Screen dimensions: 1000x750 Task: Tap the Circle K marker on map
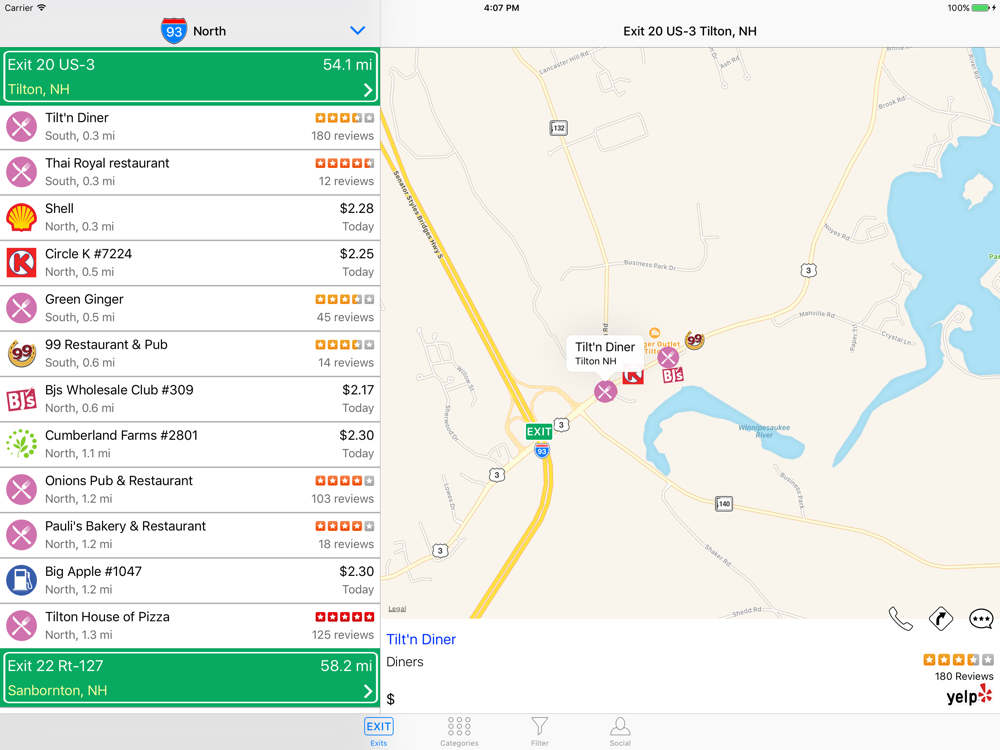[633, 376]
